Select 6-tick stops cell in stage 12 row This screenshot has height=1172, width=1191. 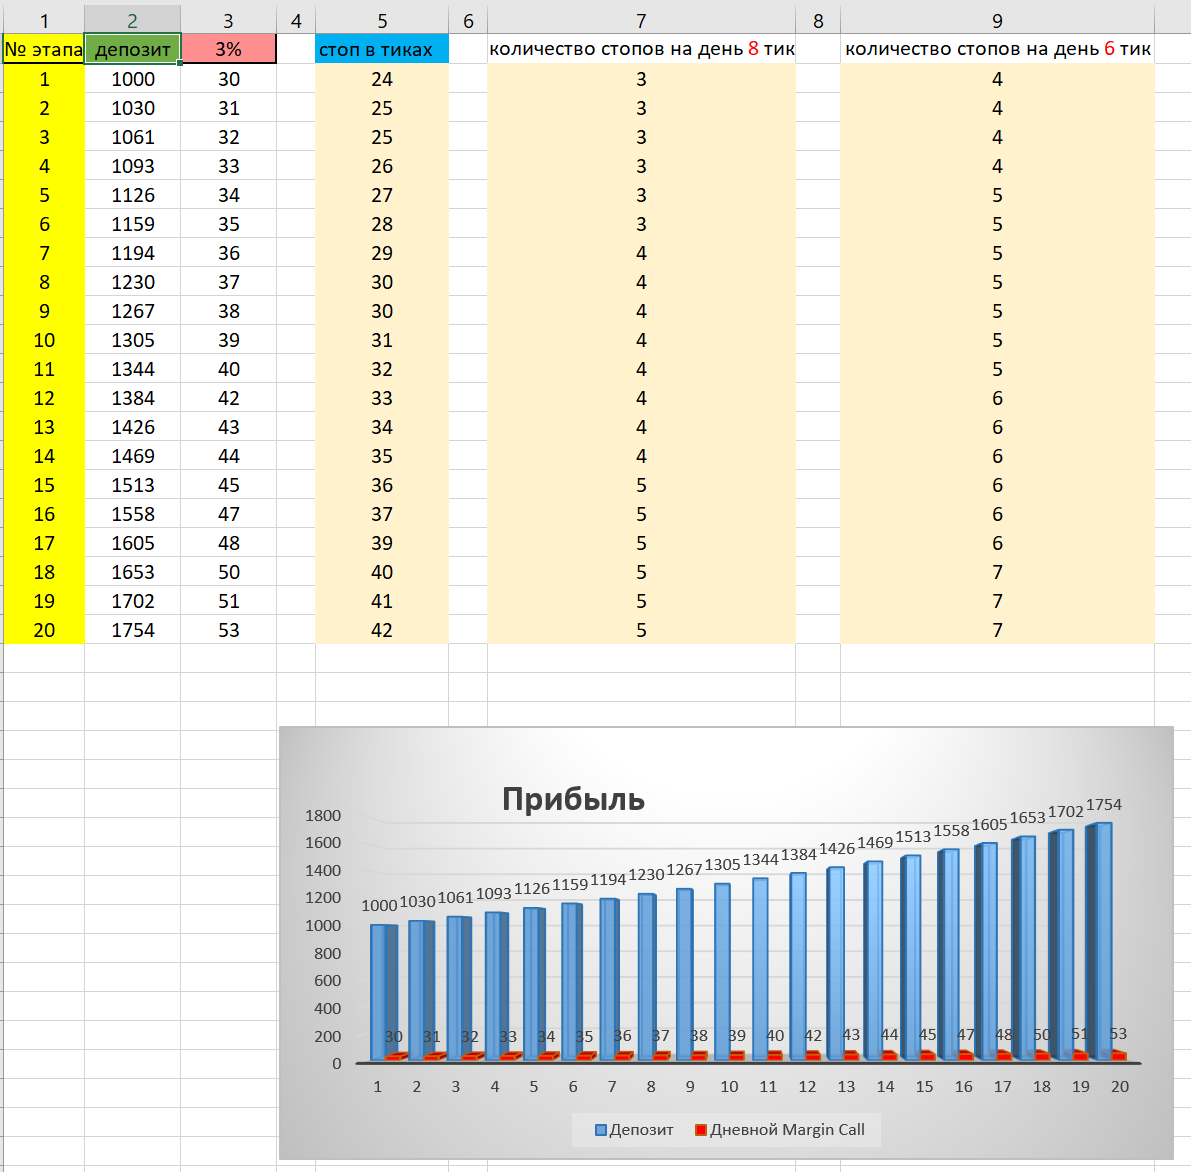[x=997, y=398]
